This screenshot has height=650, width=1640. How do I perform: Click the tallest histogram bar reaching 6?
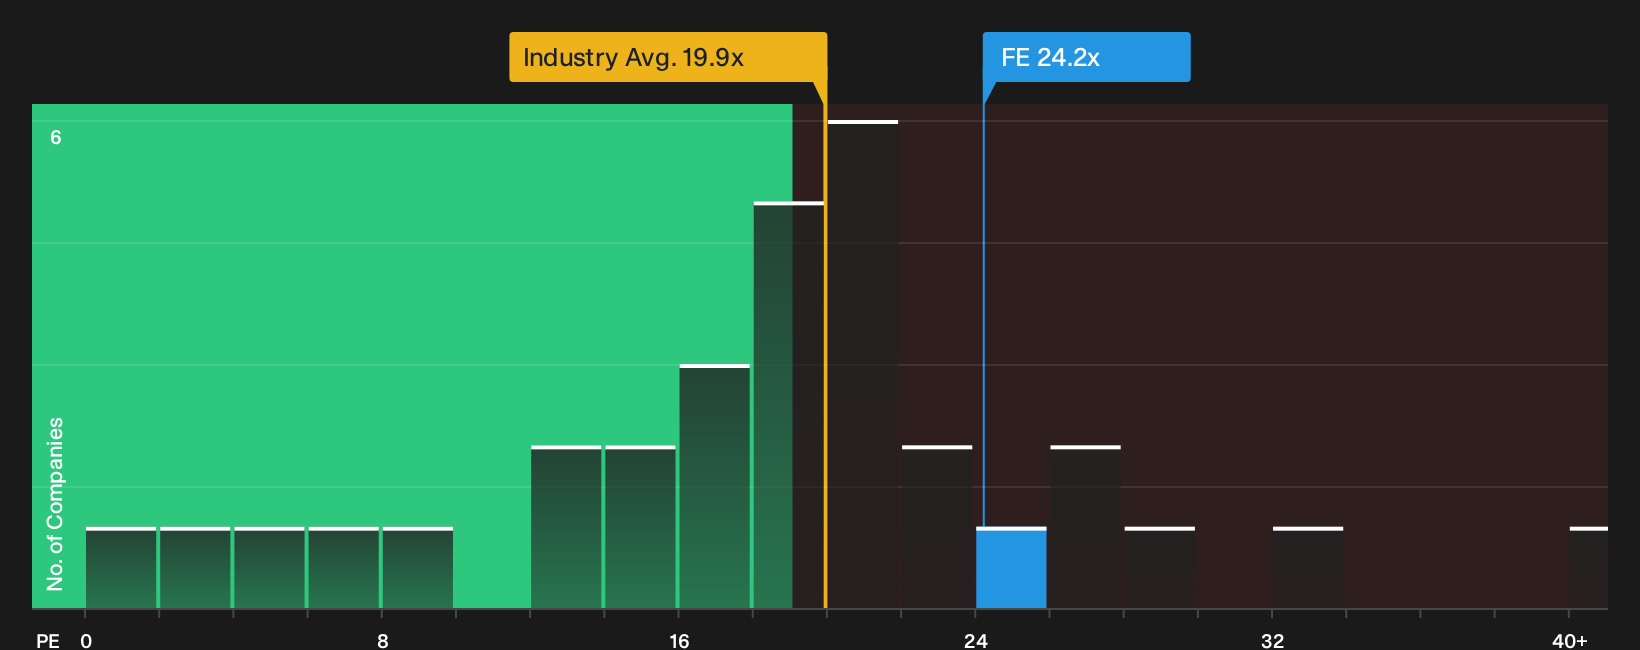coord(863,365)
